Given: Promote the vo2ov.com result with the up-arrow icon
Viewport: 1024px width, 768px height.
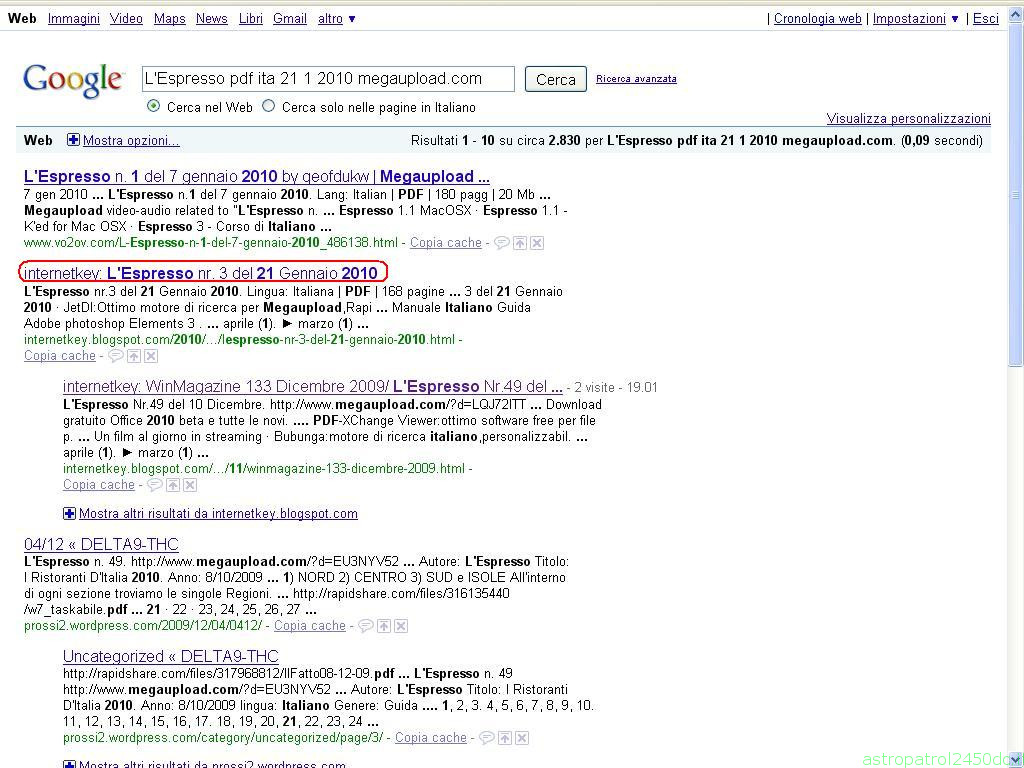Looking at the screenshot, I should [520, 243].
